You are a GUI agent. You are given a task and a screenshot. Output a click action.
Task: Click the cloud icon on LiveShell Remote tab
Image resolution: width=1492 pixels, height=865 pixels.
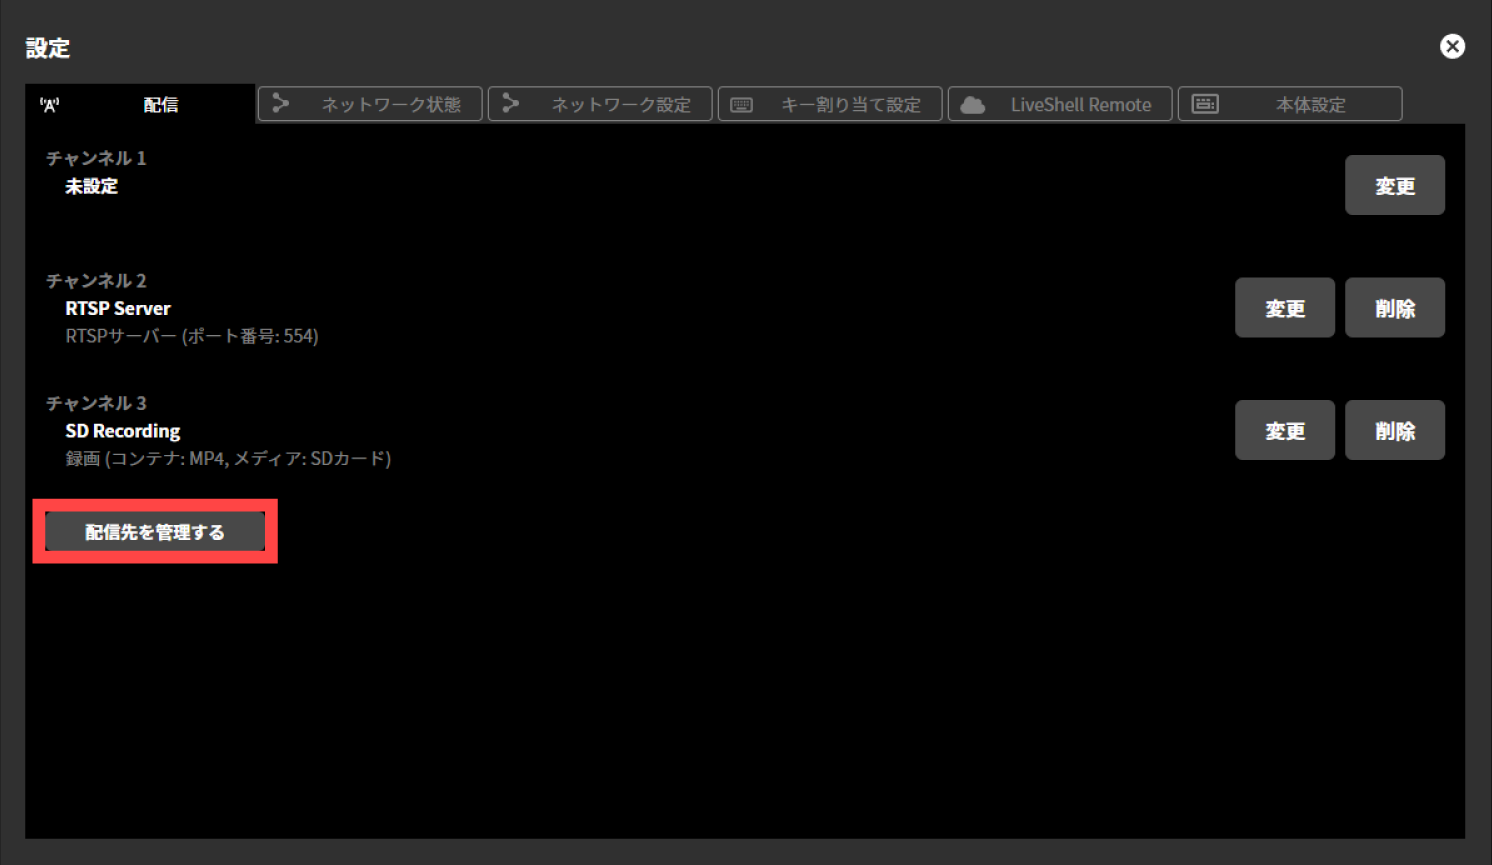point(971,104)
